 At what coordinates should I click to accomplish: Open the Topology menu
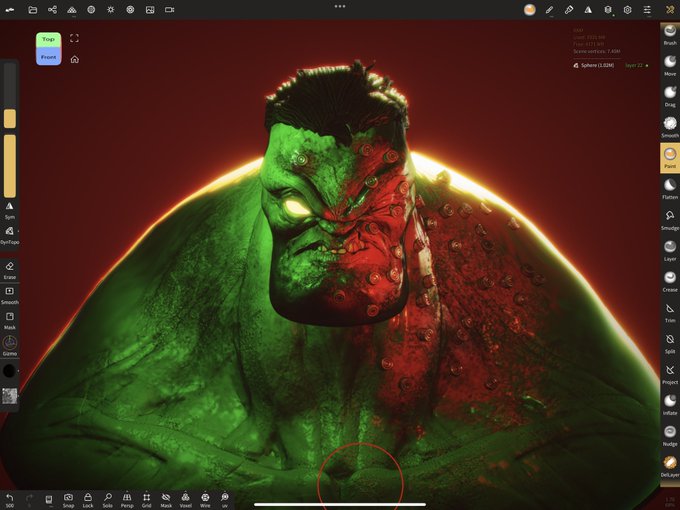72,10
